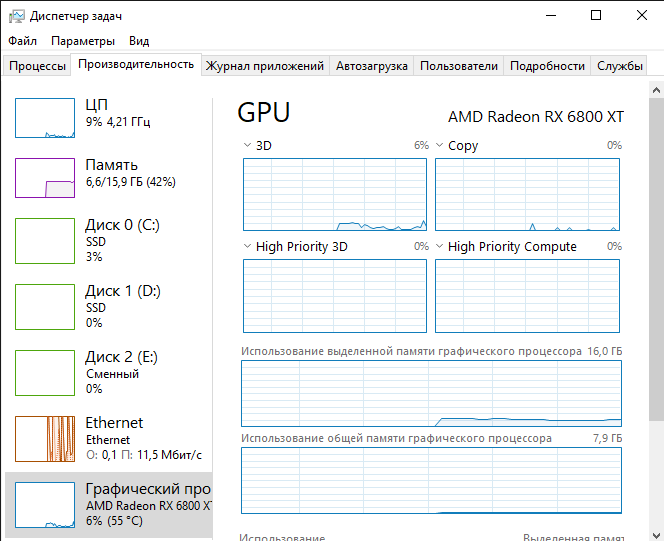The height and width of the screenshot is (541, 664).
Task: Click the scrollbar down arrow
Action: coord(656,535)
